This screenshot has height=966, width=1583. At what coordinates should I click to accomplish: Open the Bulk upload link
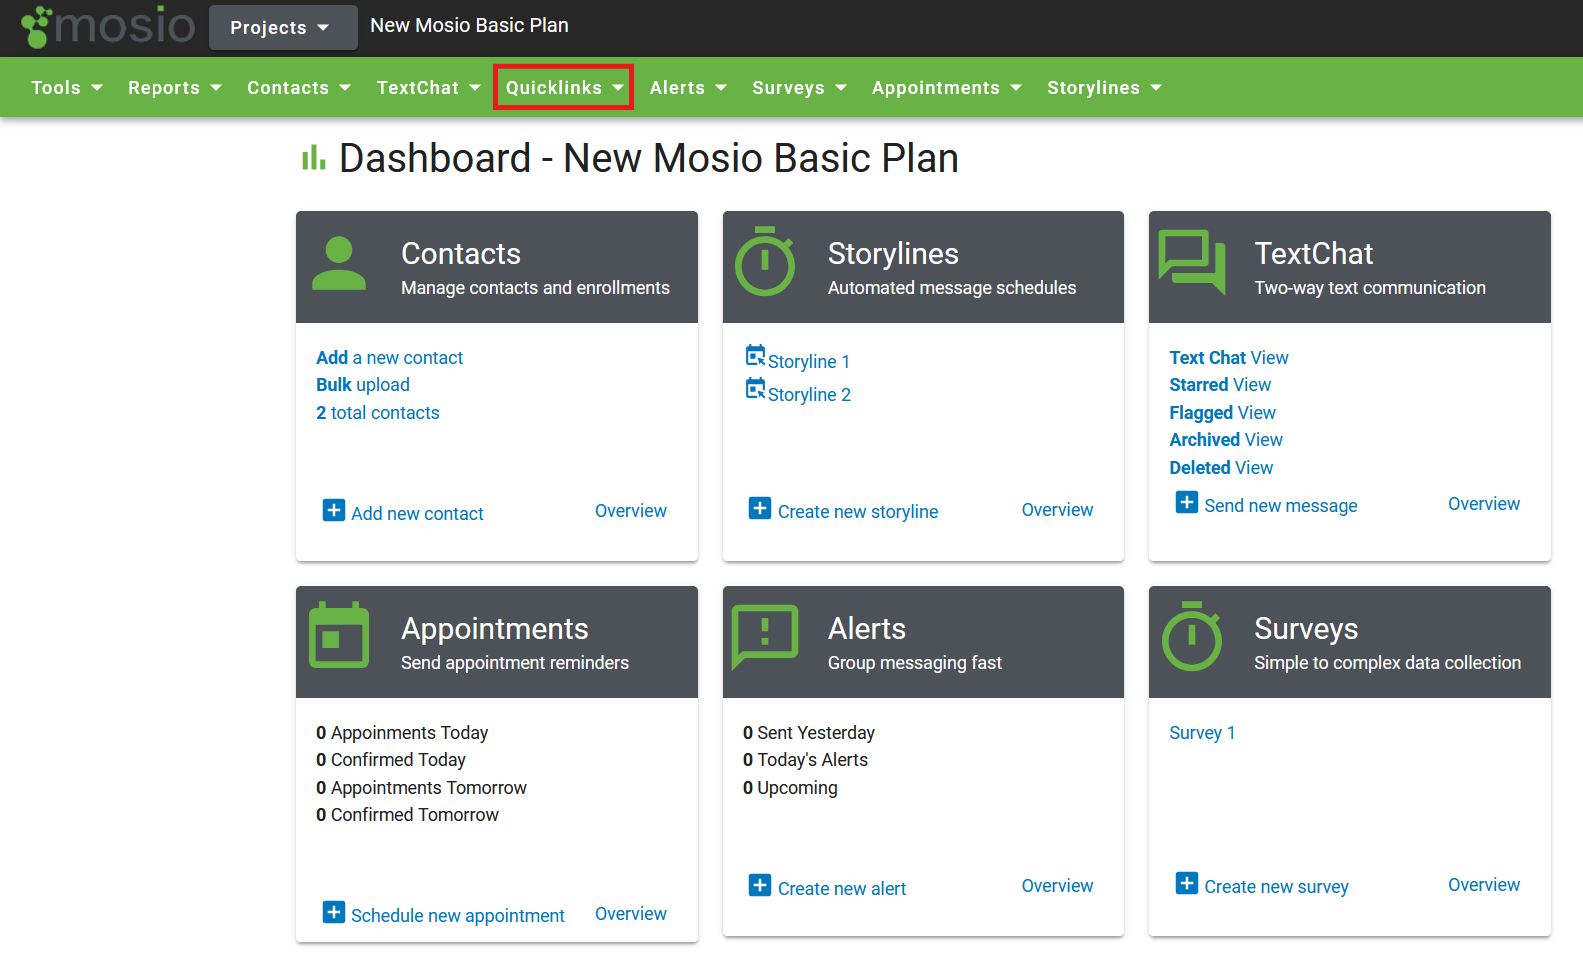point(363,385)
